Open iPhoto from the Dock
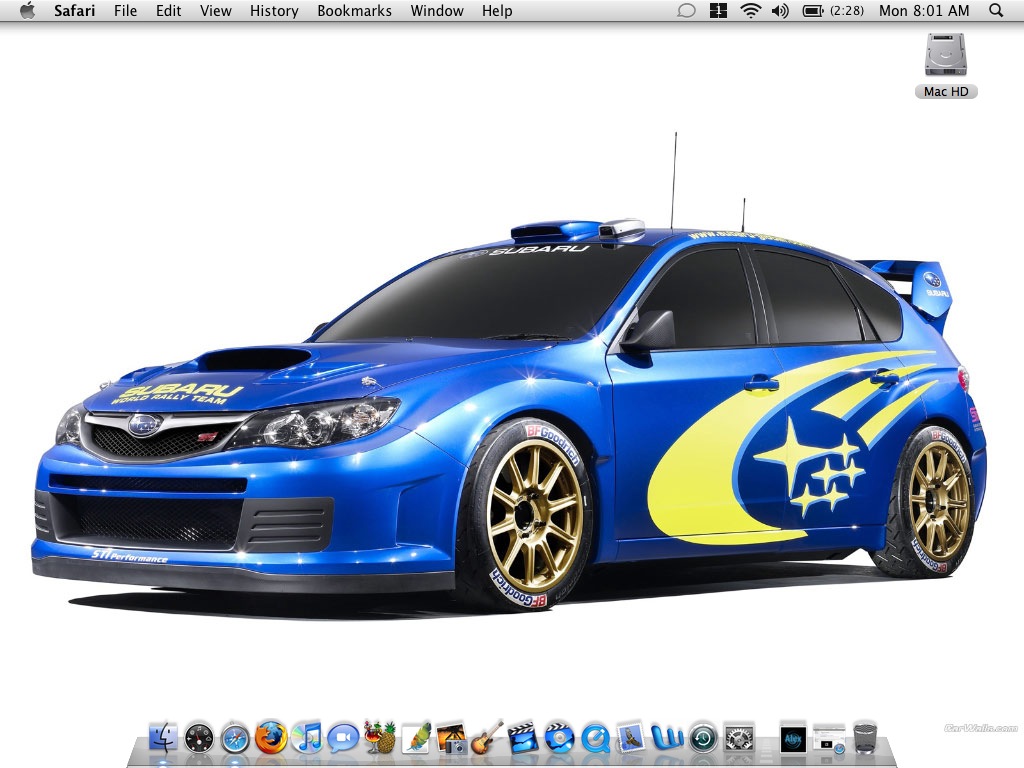The width and height of the screenshot is (1024, 768). pos(452,738)
